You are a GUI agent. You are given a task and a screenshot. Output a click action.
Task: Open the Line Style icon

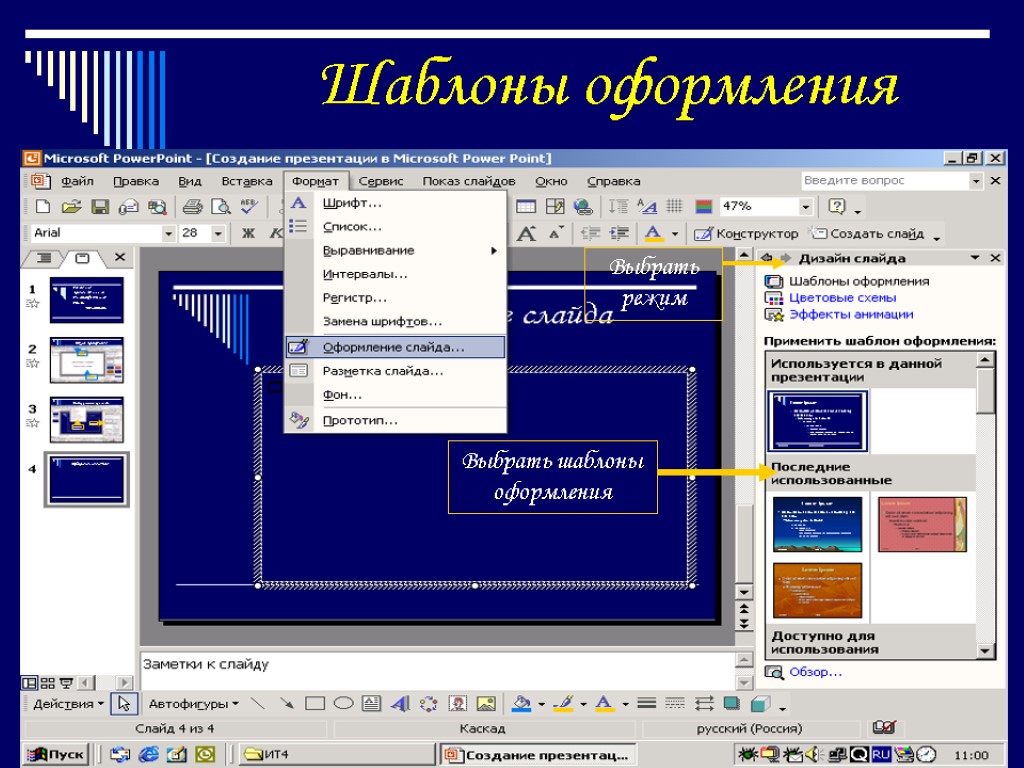(x=647, y=703)
